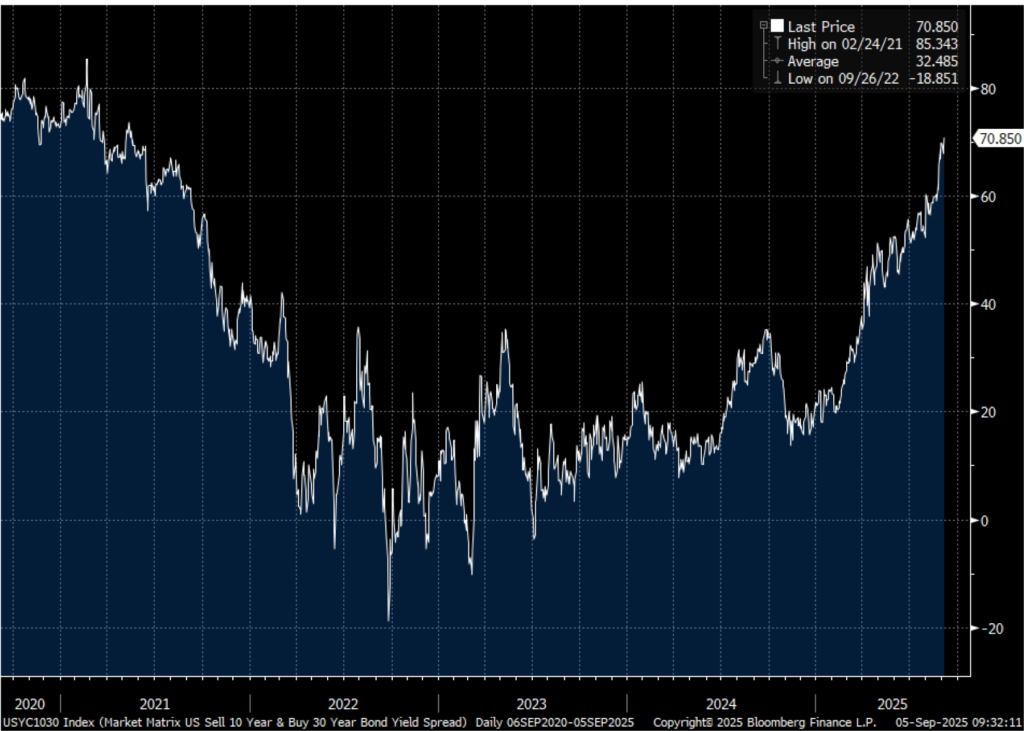Collapse the legend tree with minus box
This screenshot has height=731, width=1024.
[x=764, y=26]
